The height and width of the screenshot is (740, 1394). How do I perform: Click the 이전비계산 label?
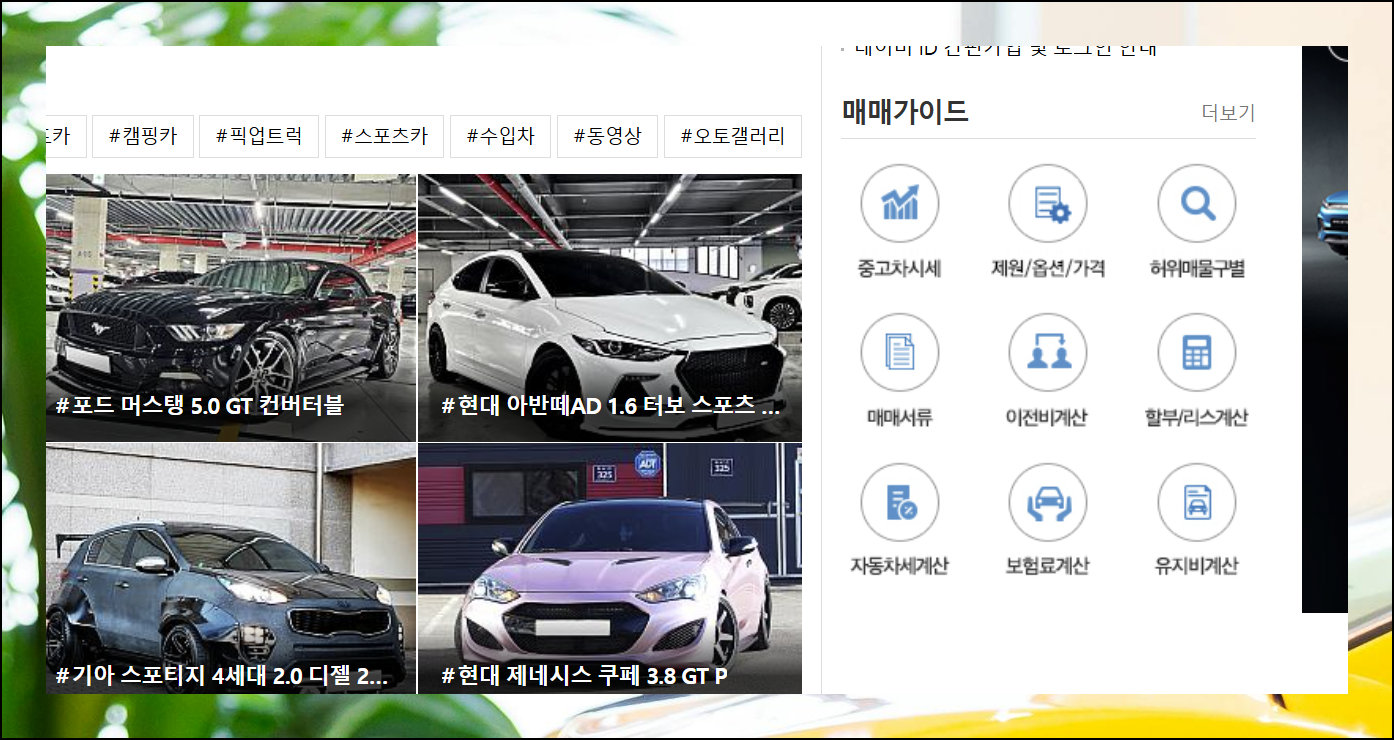1048,418
